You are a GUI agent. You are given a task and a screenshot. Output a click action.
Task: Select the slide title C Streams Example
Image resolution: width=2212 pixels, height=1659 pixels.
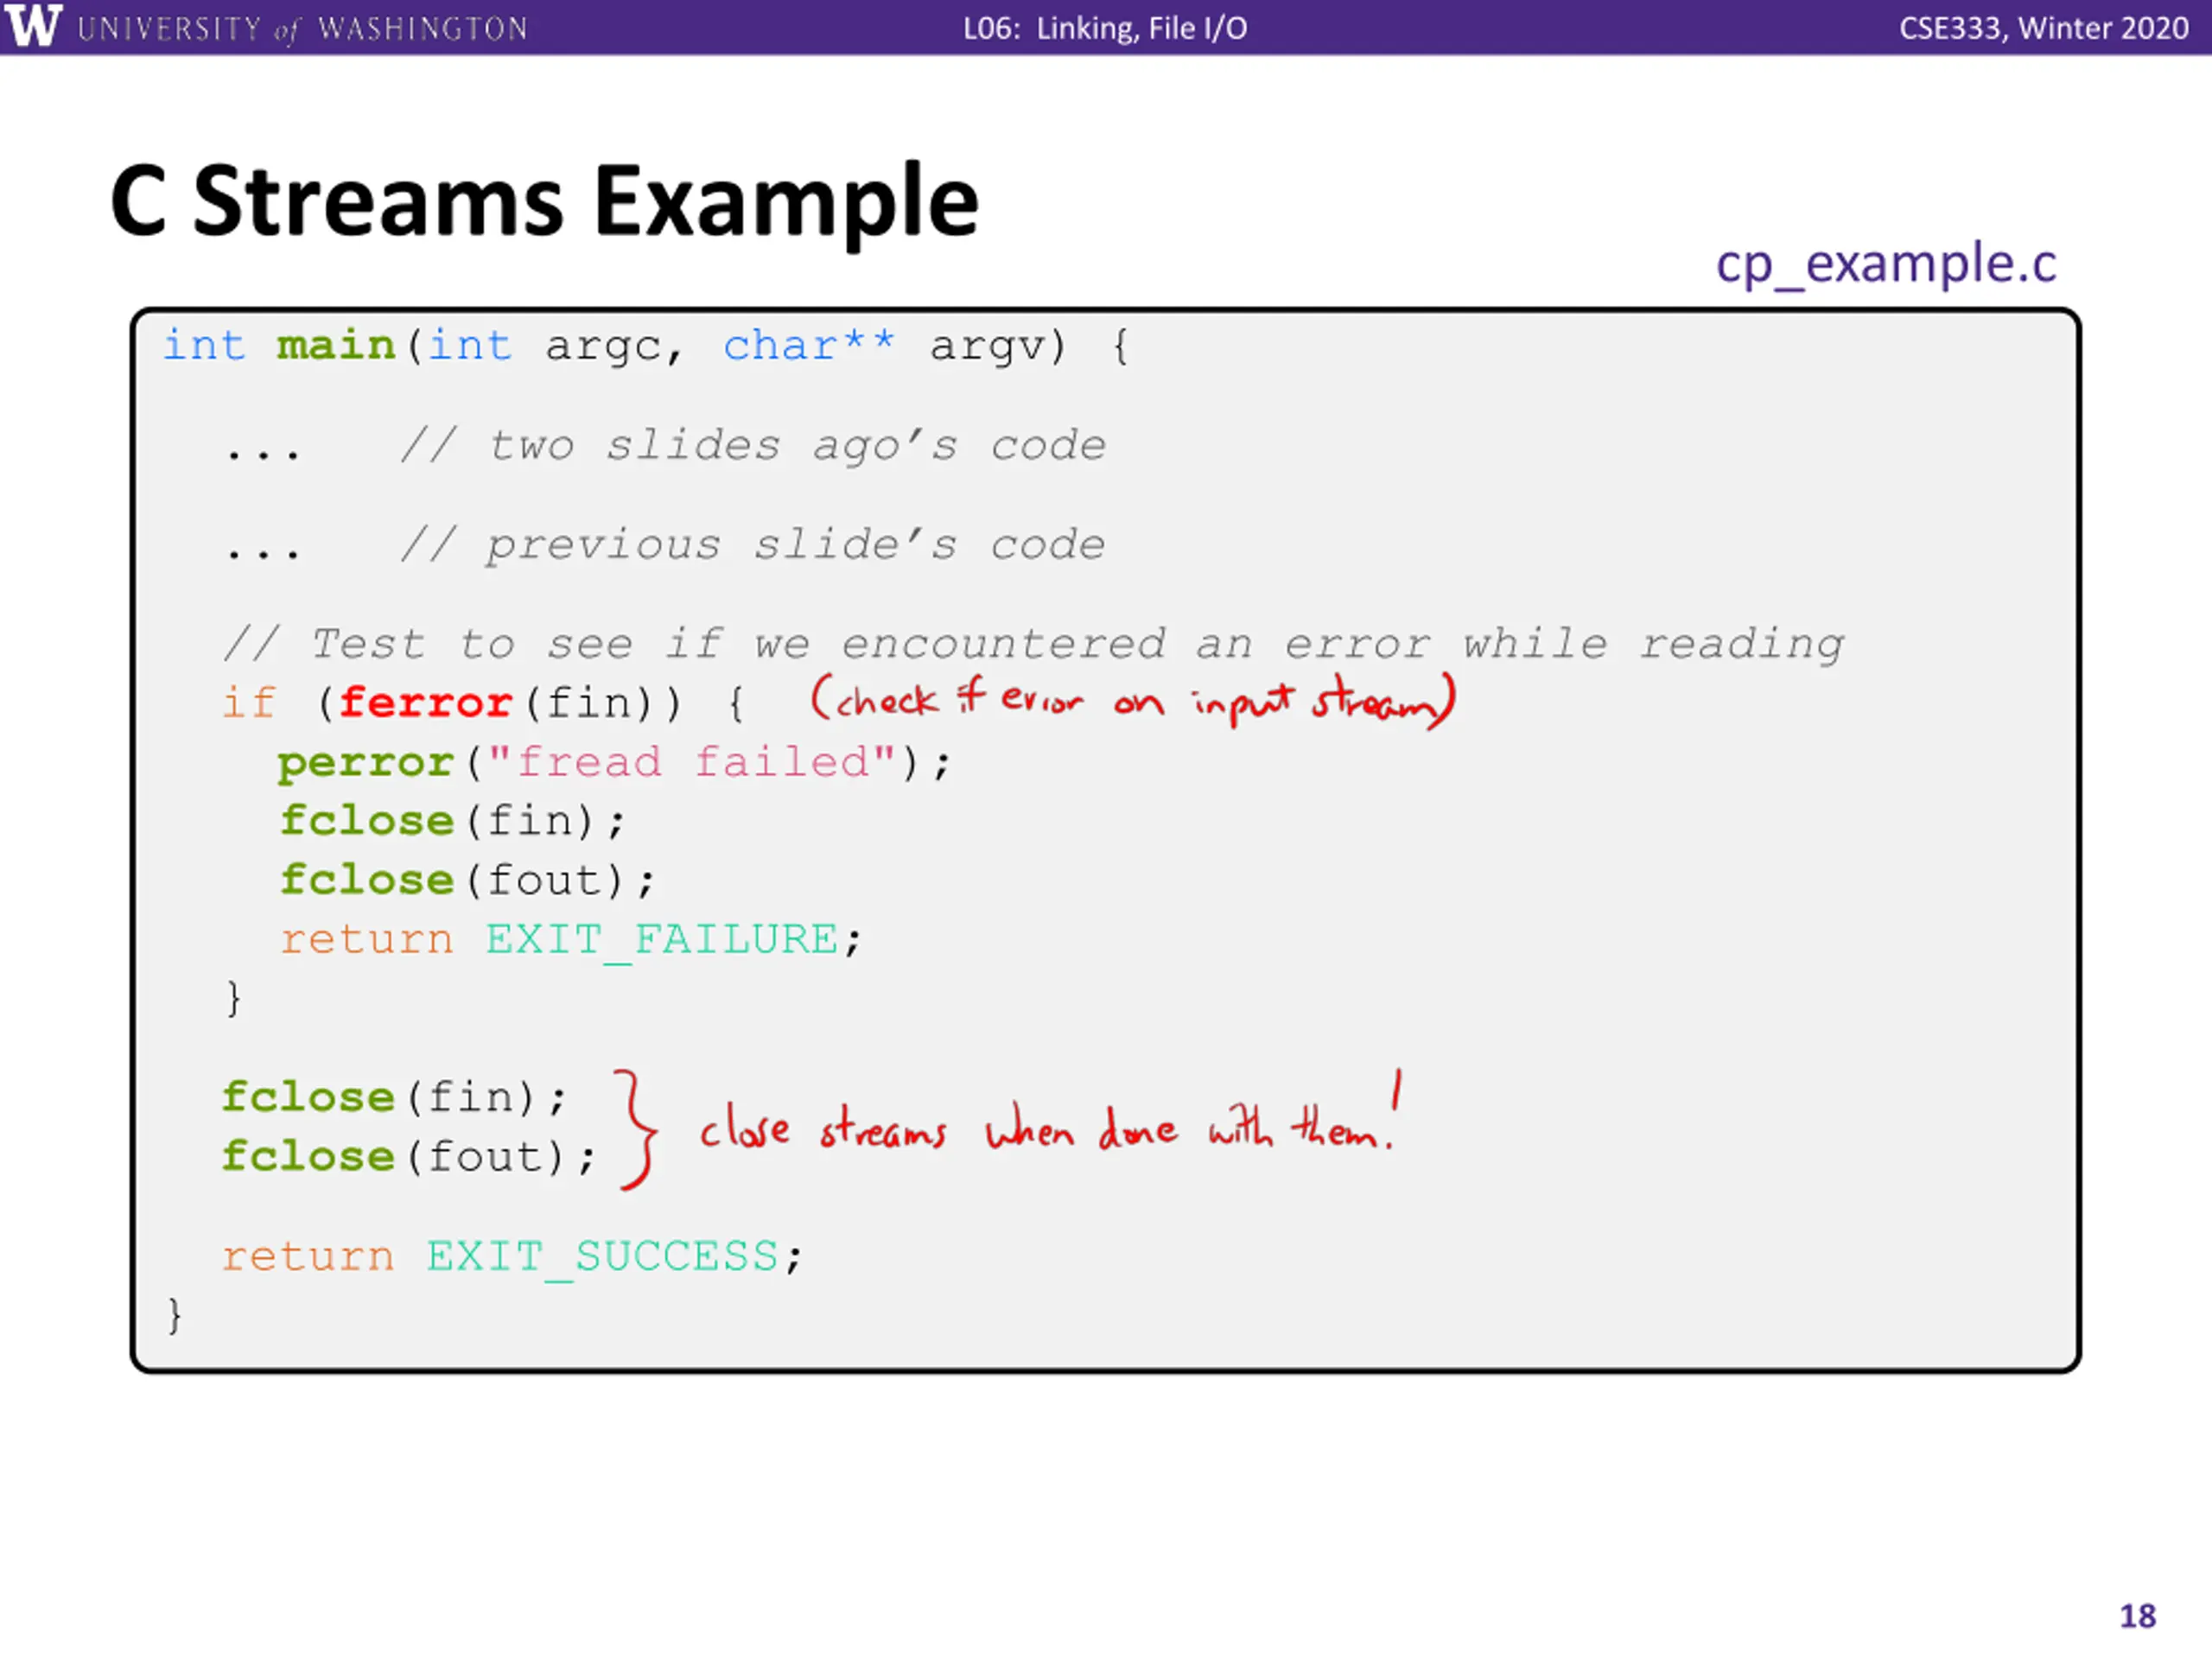coord(545,201)
